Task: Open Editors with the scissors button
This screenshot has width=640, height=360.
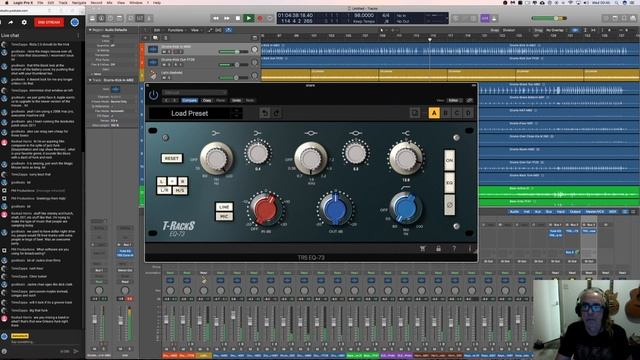Action: point(149,18)
